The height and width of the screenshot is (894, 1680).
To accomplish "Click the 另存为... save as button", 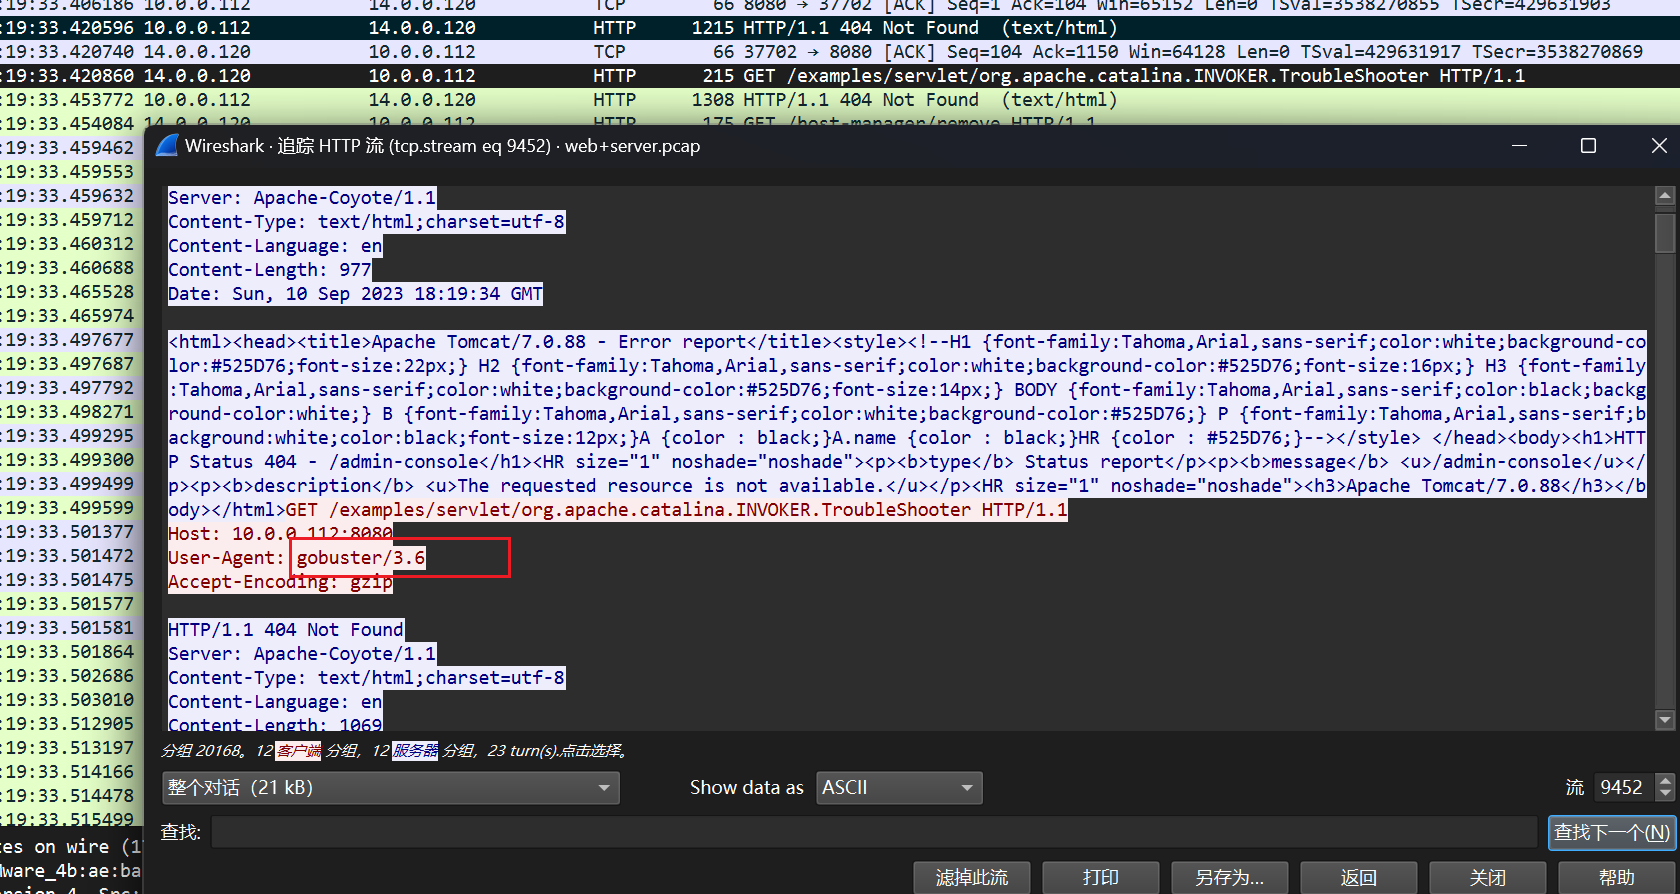I will tap(1229, 877).
